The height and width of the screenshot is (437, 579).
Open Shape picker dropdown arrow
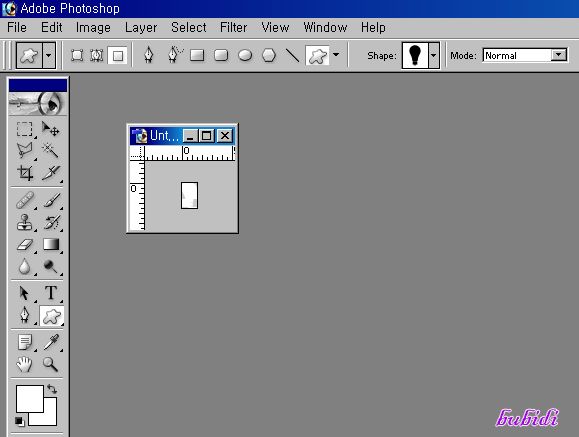point(434,56)
